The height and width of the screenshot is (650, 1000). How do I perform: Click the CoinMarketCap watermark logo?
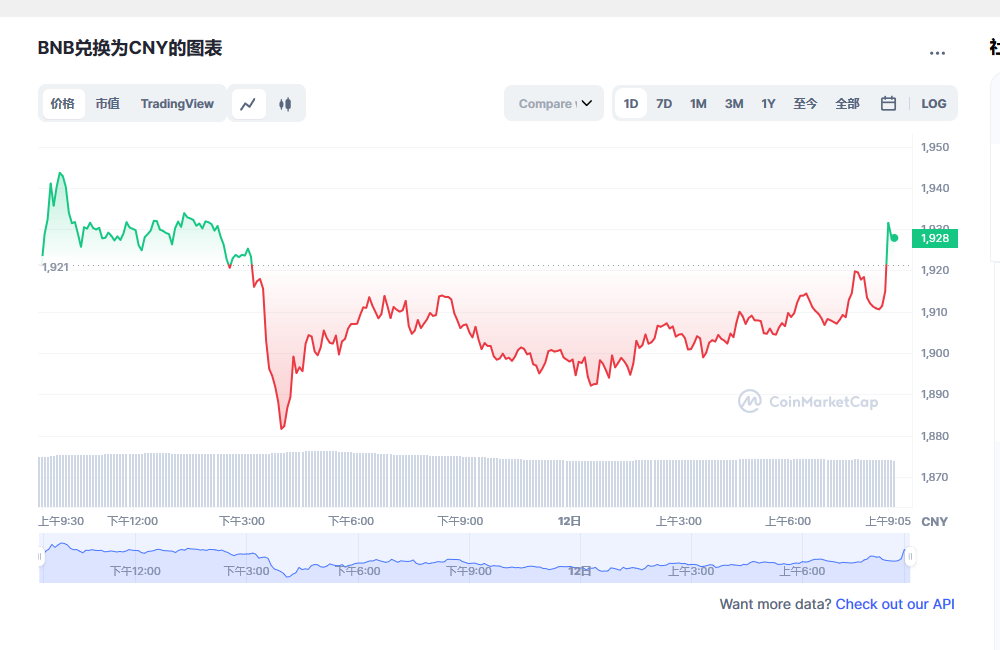808,402
